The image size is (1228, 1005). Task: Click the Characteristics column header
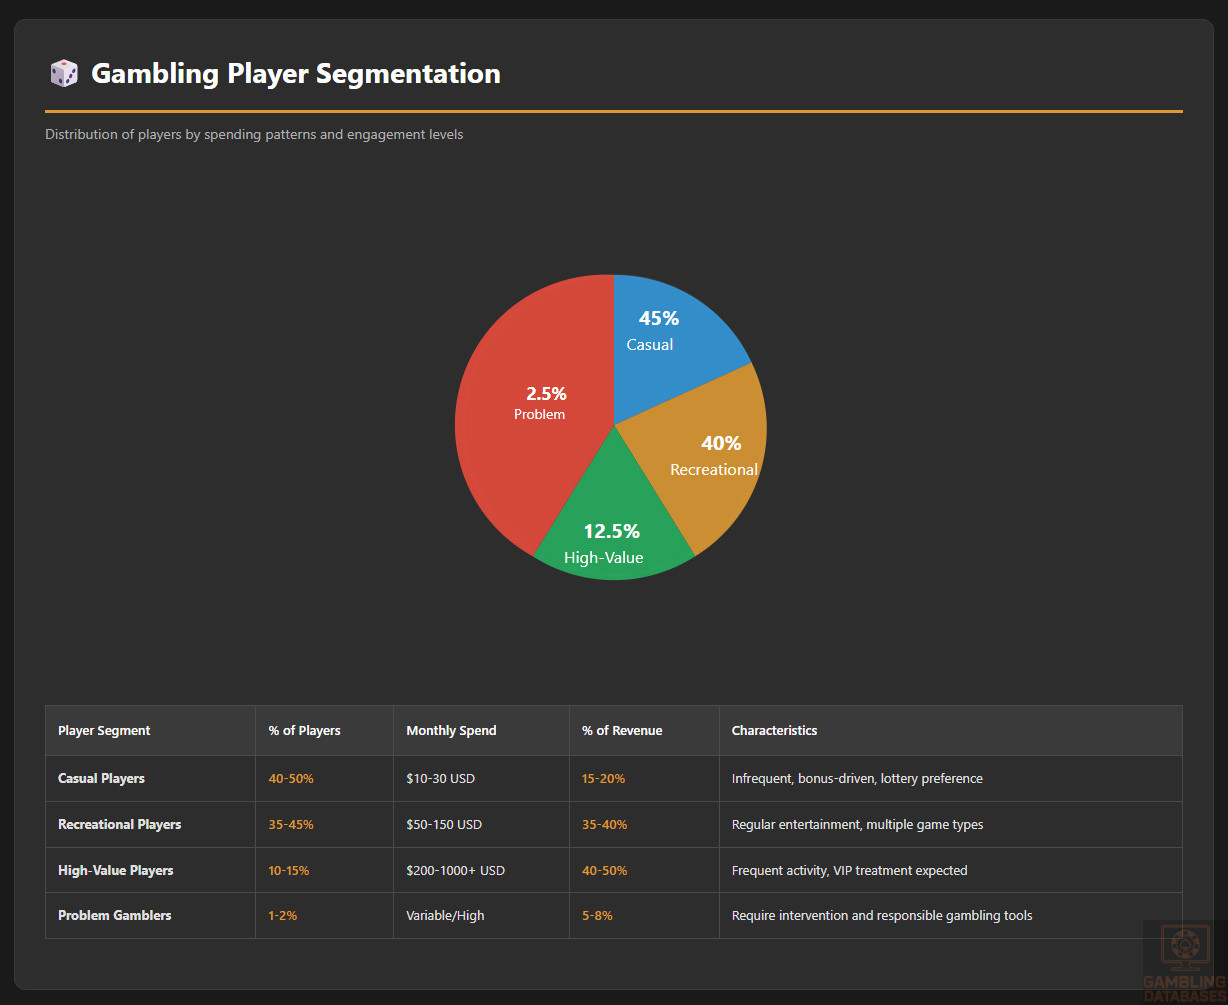(774, 731)
